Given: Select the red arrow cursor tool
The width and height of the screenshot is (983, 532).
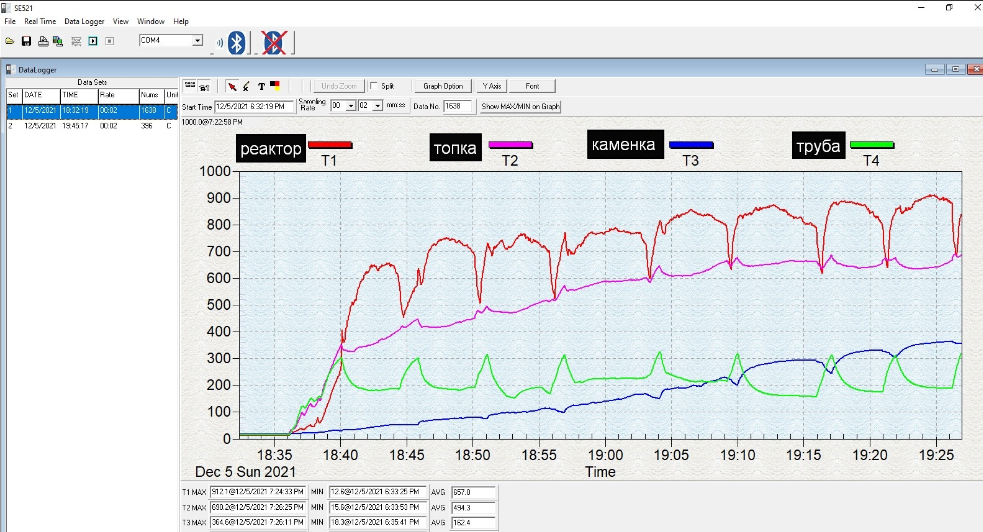Looking at the screenshot, I should [x=232, y=87].
